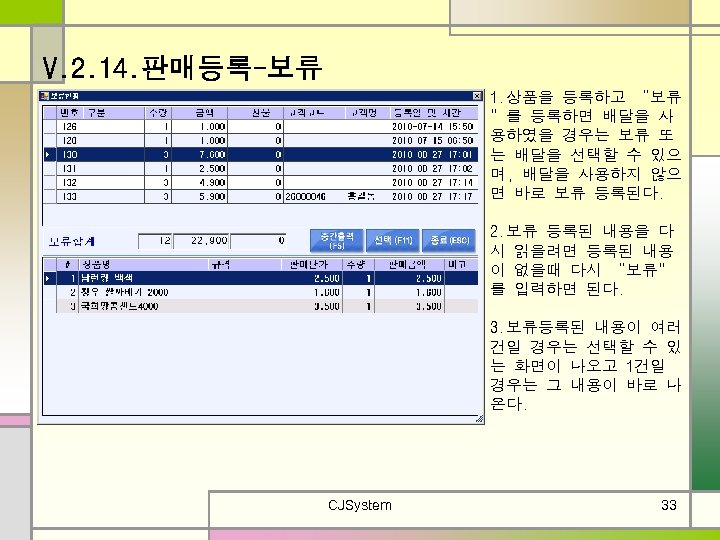This screenshot has height=540, width=720.
Task: Click timestamp ending 17:01
Action: [x=432, y=155]
